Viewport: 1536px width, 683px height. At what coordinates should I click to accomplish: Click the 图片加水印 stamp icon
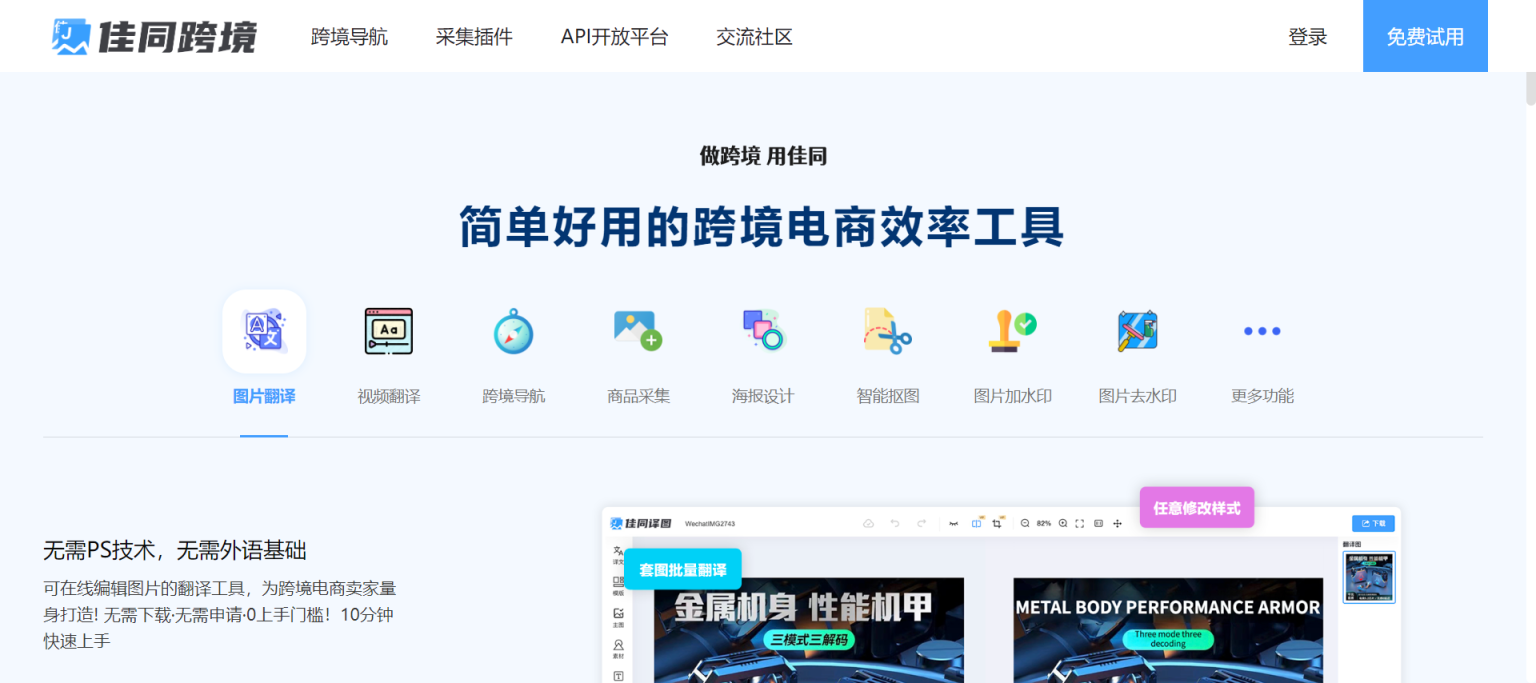tap(1012, 331)
